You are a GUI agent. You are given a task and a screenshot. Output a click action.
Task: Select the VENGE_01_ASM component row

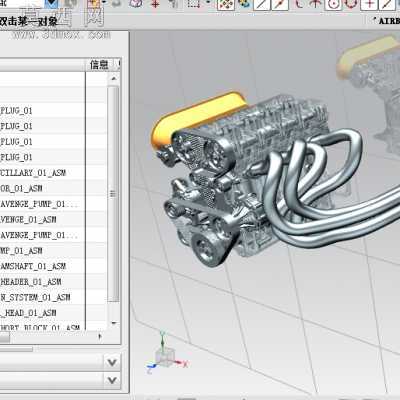42,220
